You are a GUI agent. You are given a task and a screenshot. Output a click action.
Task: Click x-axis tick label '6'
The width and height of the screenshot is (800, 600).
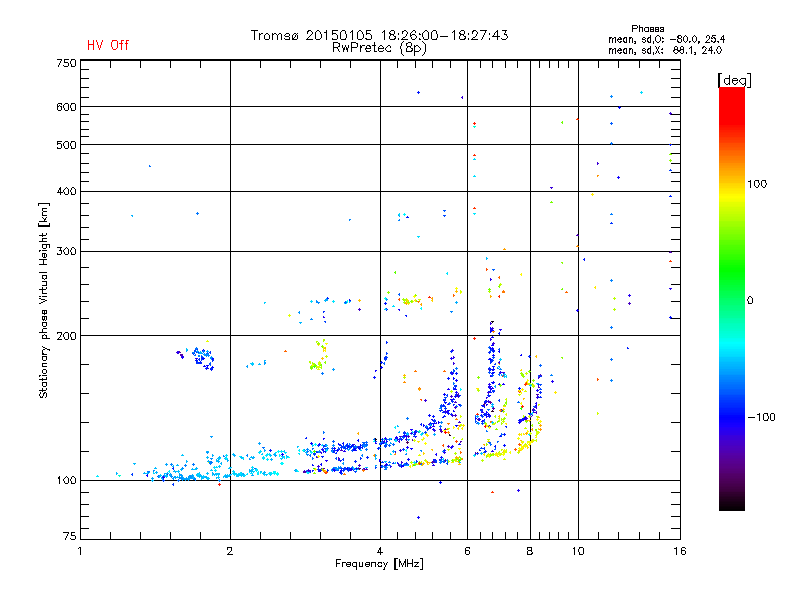click(467, 551)
